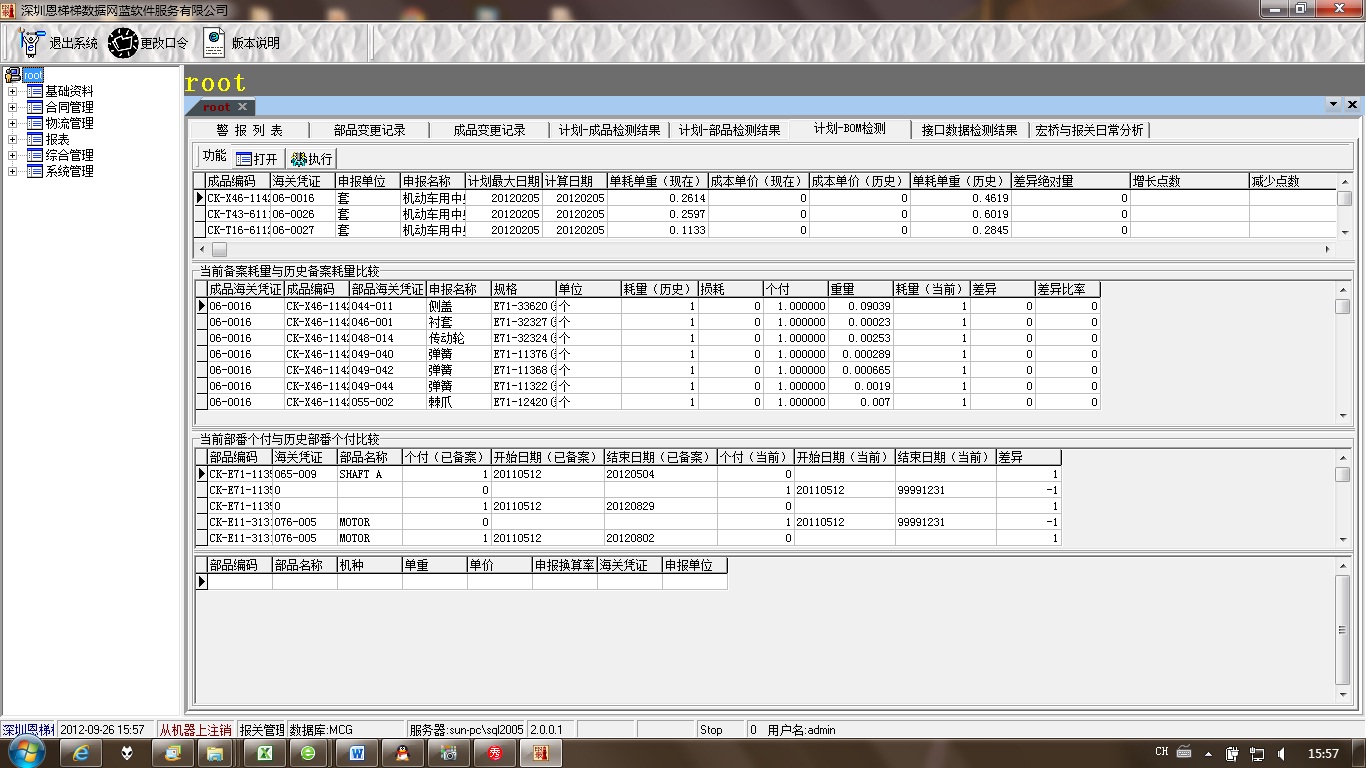Open Word from the Windows taskbar
The width and height of the screenshot is (1366, 768).
[357, 753]
